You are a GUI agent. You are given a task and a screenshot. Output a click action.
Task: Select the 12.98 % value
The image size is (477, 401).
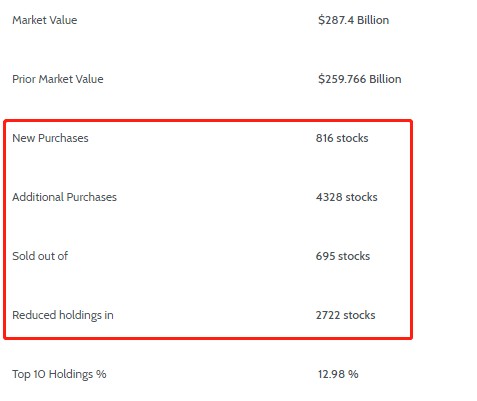[x=338, y=374]
